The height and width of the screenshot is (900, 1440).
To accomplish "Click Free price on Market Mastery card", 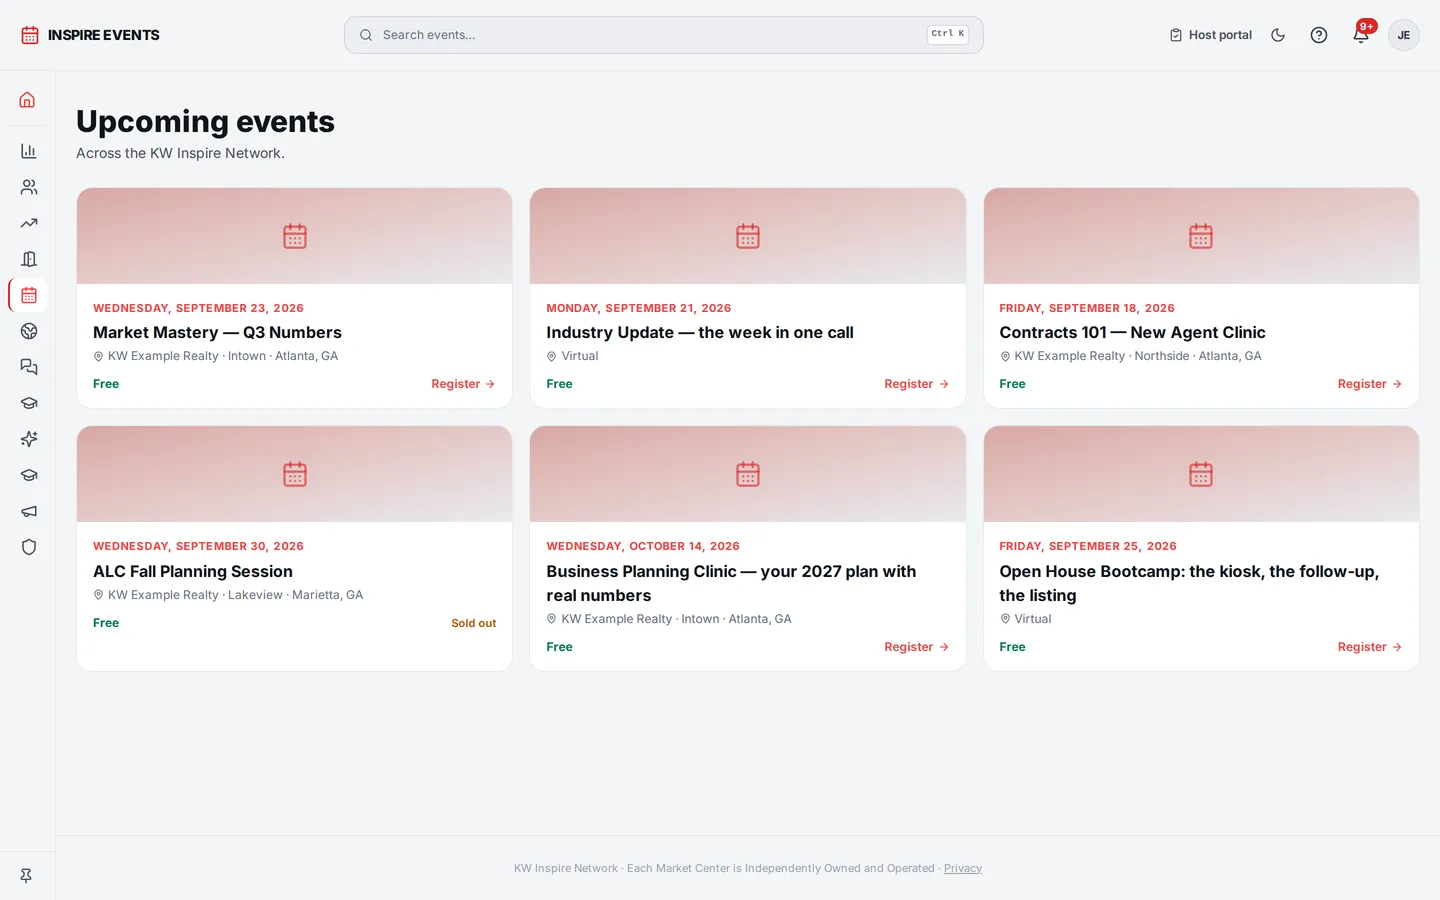I will [106, 384].
